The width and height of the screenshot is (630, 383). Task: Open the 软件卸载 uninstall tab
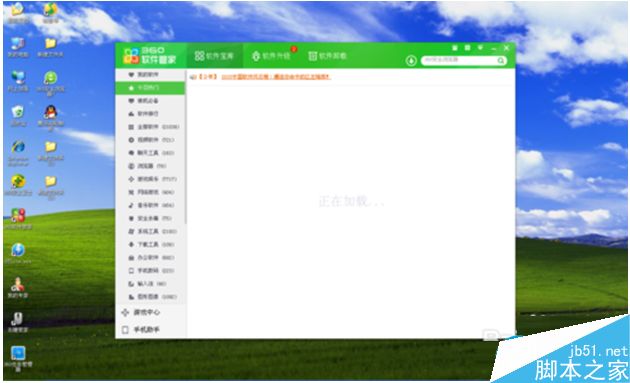click(327, 56)
